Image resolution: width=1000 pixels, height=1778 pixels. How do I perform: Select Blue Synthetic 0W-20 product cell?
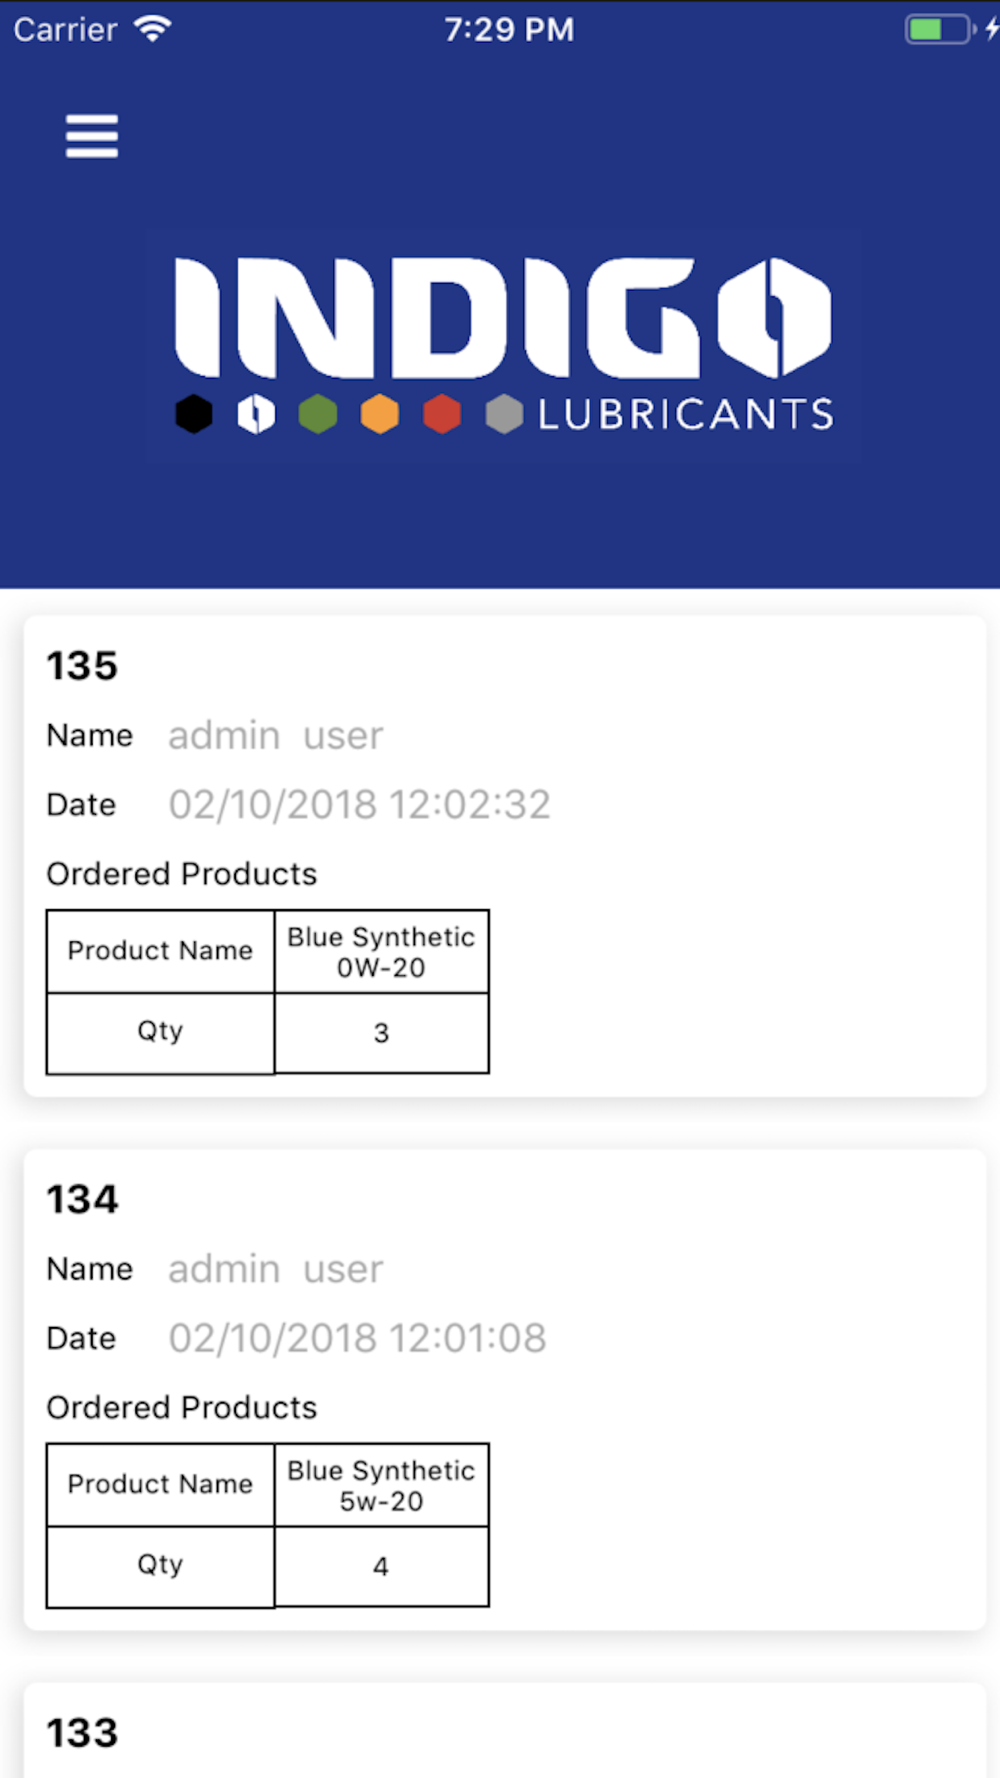point(382,952)
